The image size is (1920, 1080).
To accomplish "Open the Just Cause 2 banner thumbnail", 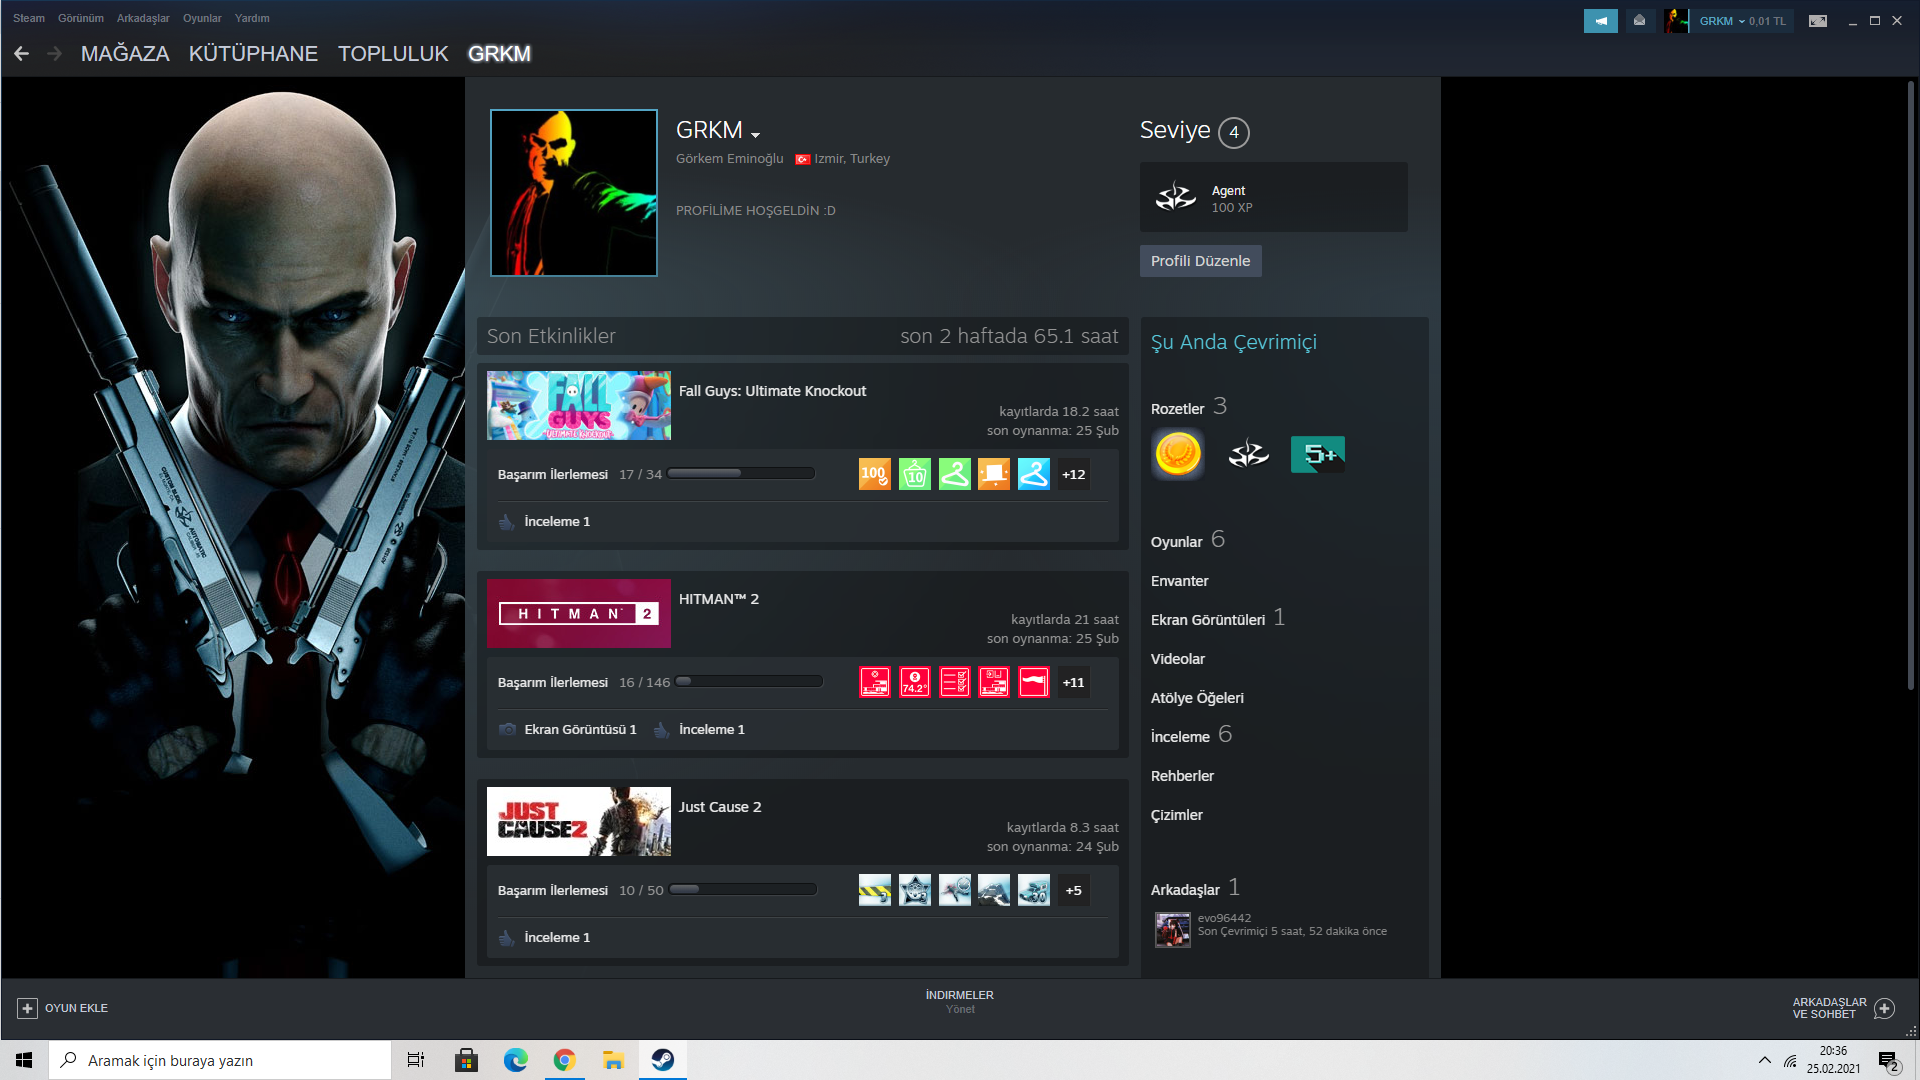I will 579,822.
